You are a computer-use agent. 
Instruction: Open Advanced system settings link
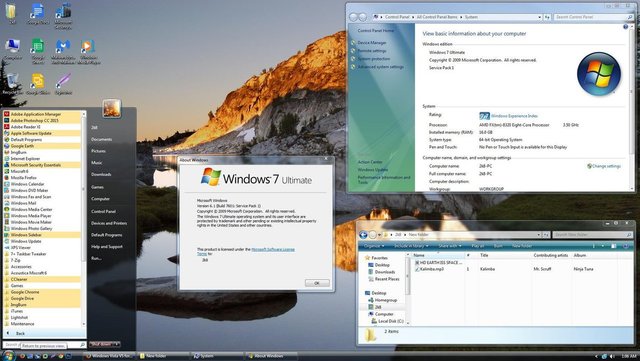[380, 67]
